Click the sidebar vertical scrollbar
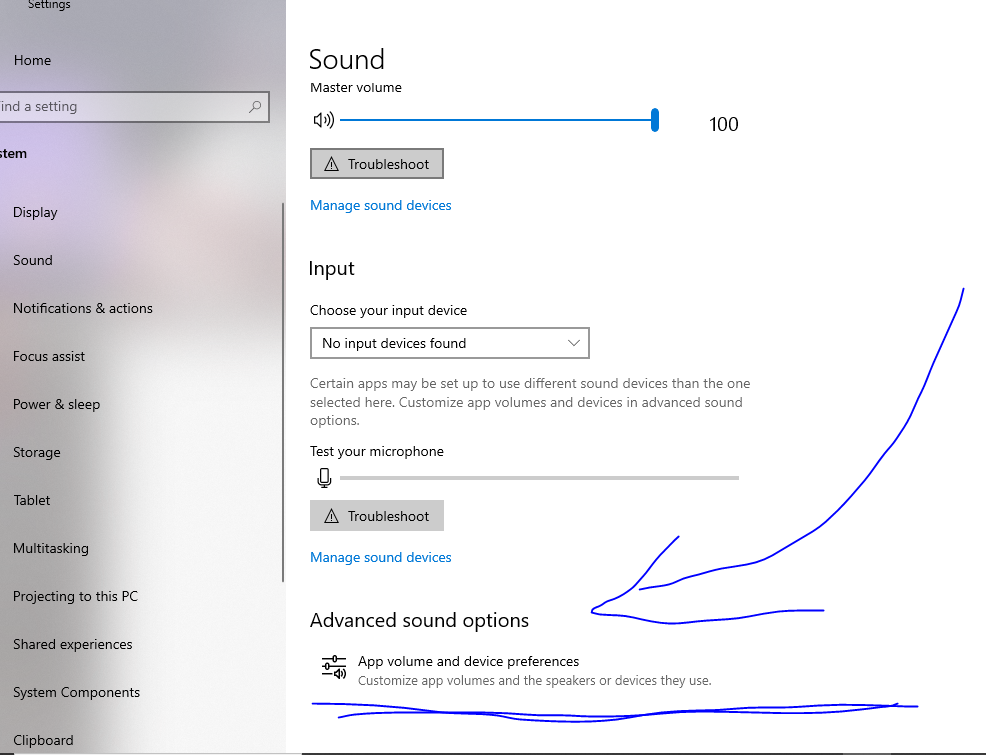 coord(283,390)
